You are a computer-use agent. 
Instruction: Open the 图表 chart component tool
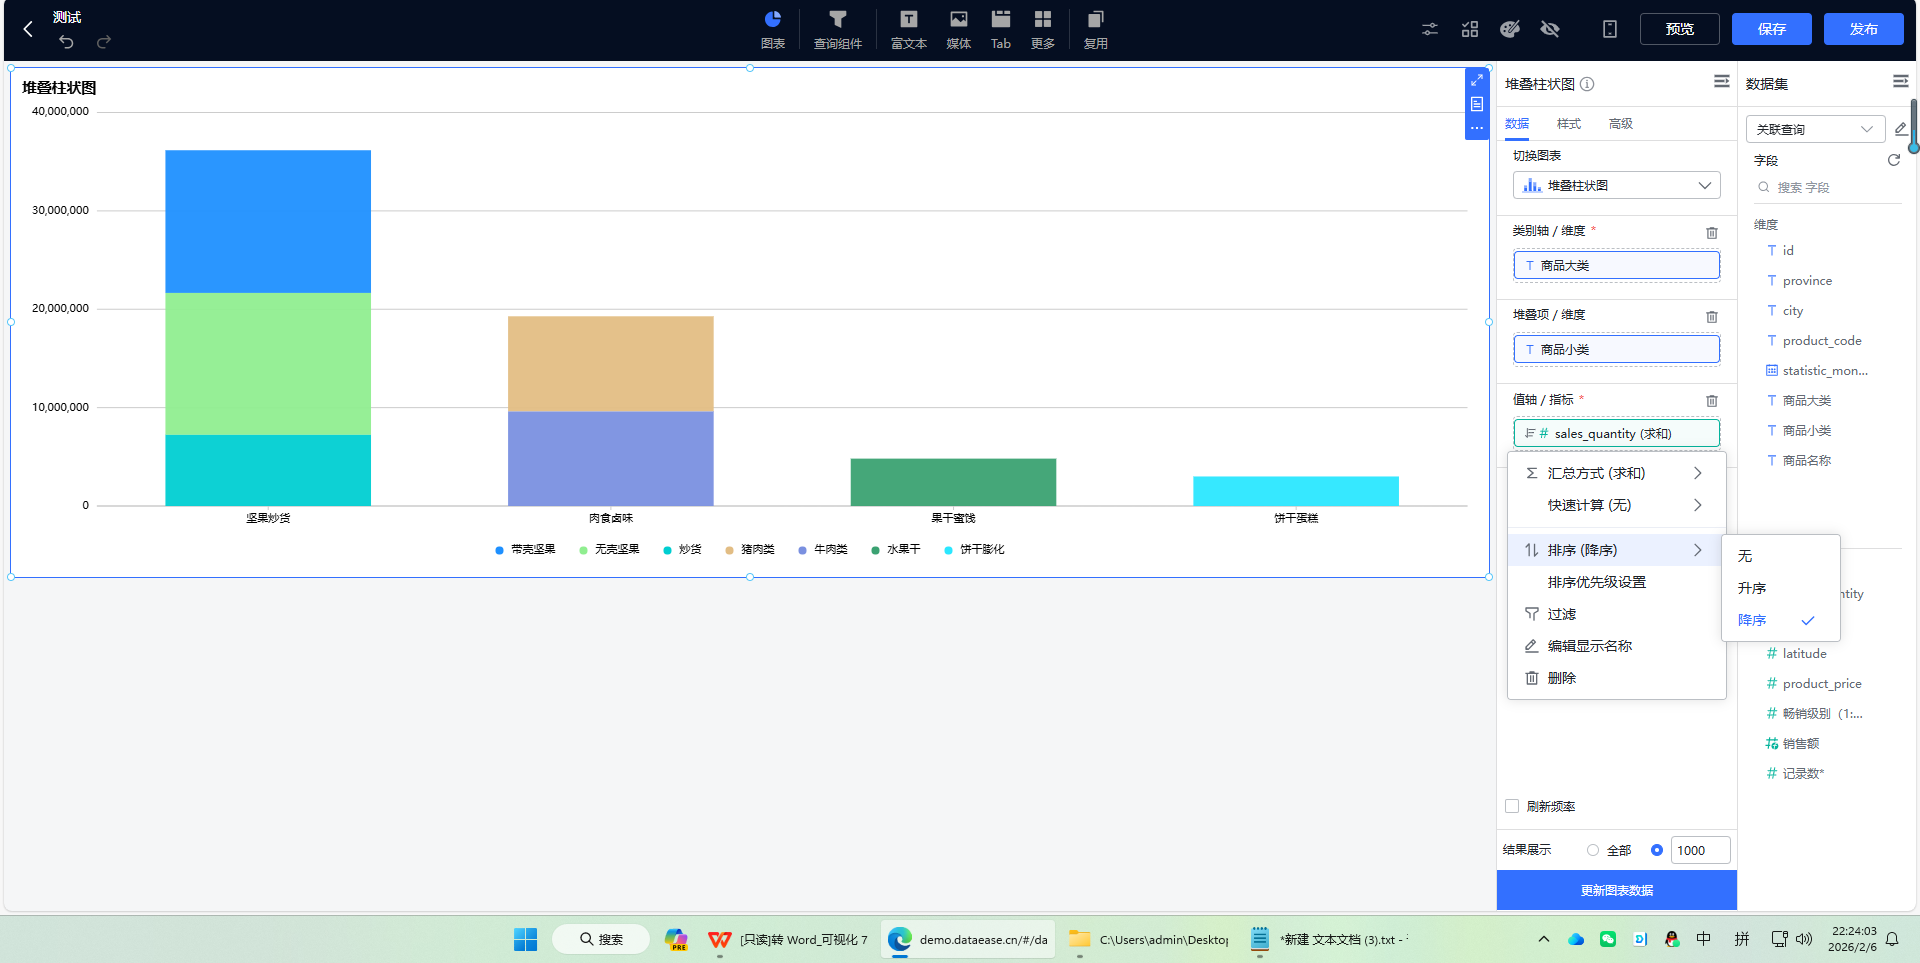click(773, 29)
